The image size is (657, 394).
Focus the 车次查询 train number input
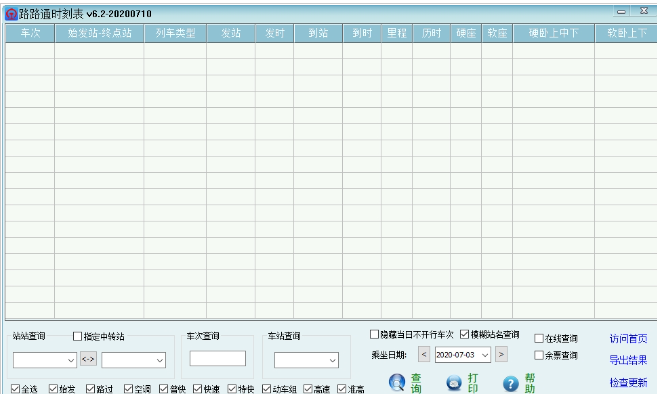click(217, 358)
